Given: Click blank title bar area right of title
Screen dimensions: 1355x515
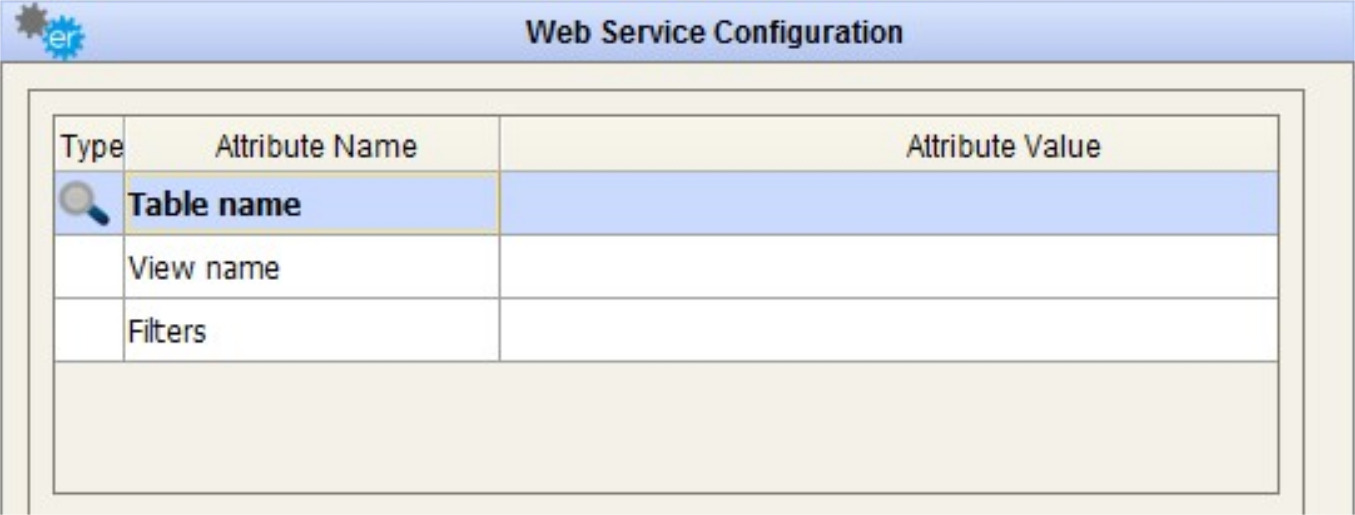Looking at the screenshot, I should pos(1130,33).
